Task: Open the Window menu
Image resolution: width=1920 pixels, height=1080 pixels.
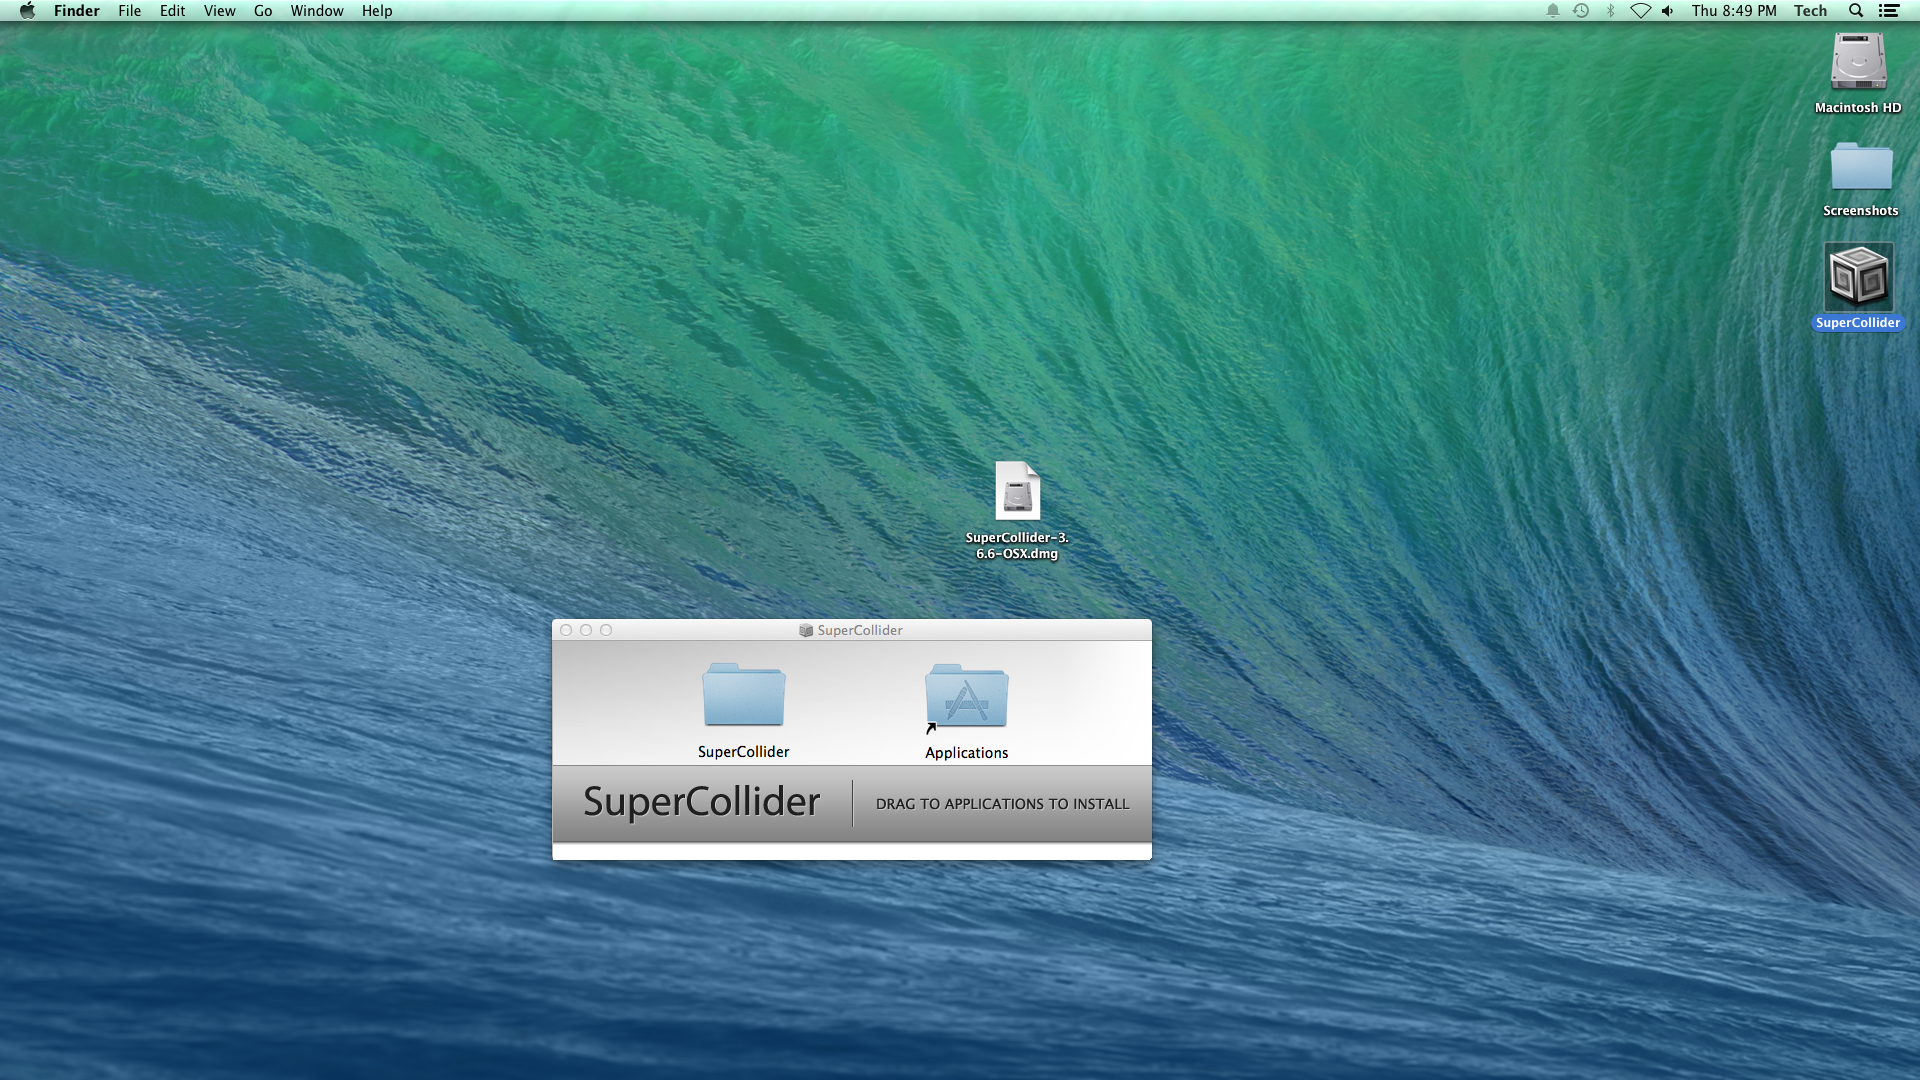Action: (x=317, y=11)
